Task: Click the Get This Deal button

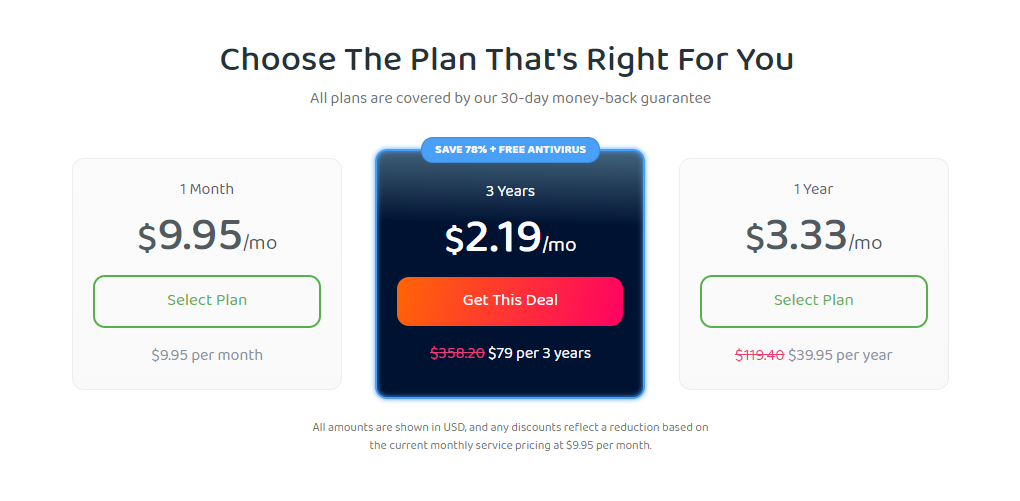Action: point(510,301)
